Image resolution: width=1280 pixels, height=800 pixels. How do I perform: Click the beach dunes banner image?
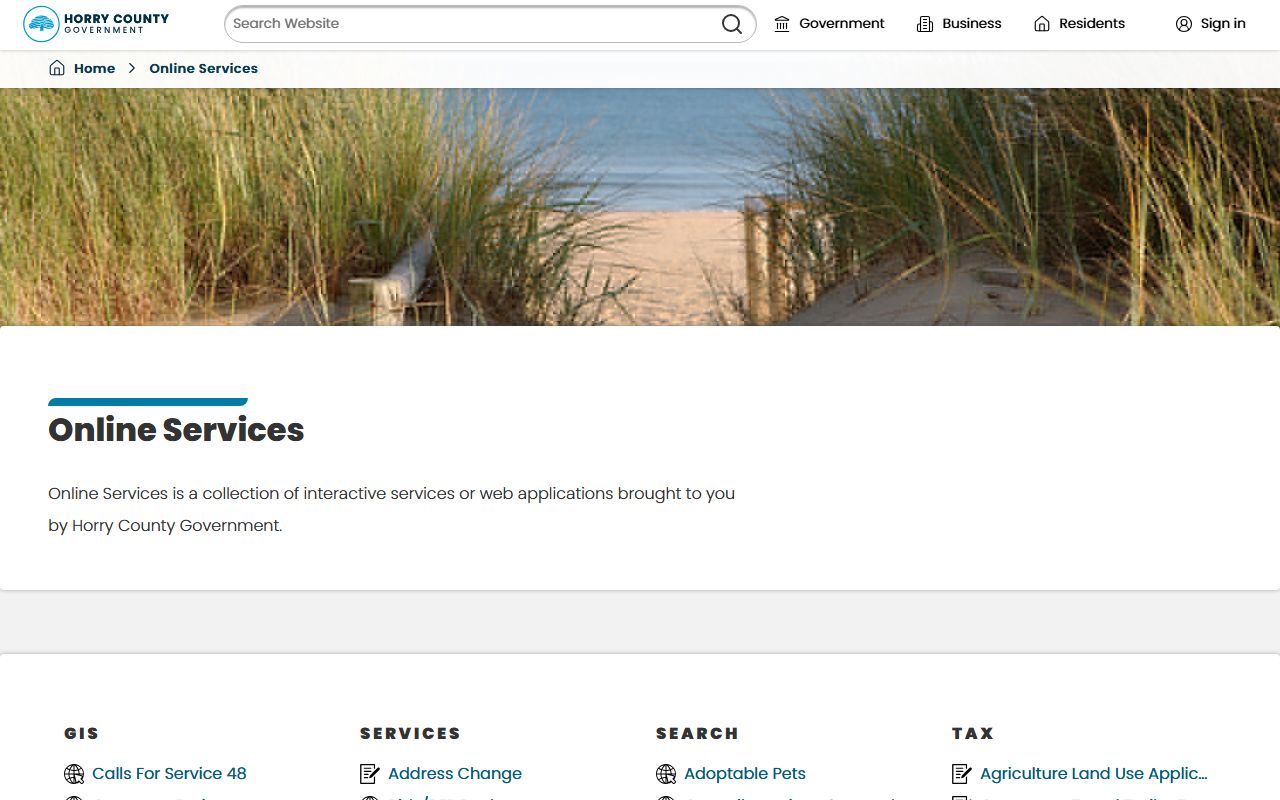pos(640,207)
